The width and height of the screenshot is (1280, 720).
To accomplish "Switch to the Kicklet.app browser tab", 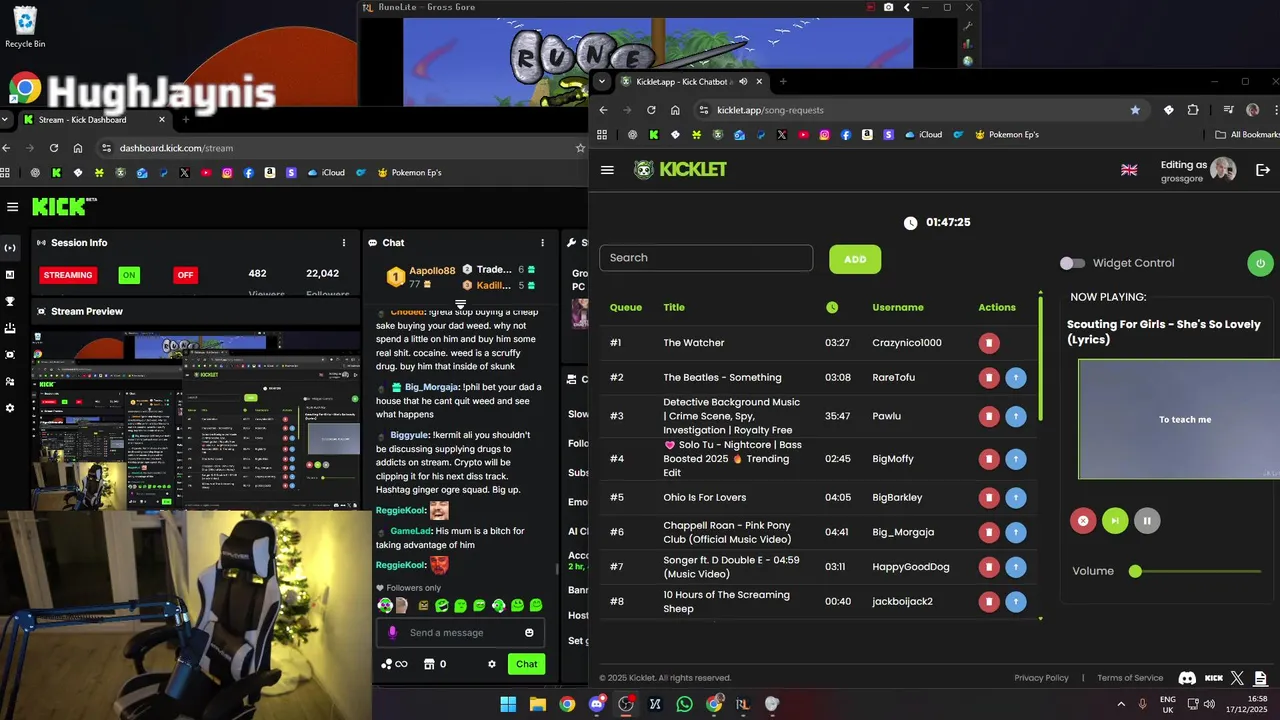I will pyautogui.click(x=690, y=82).
